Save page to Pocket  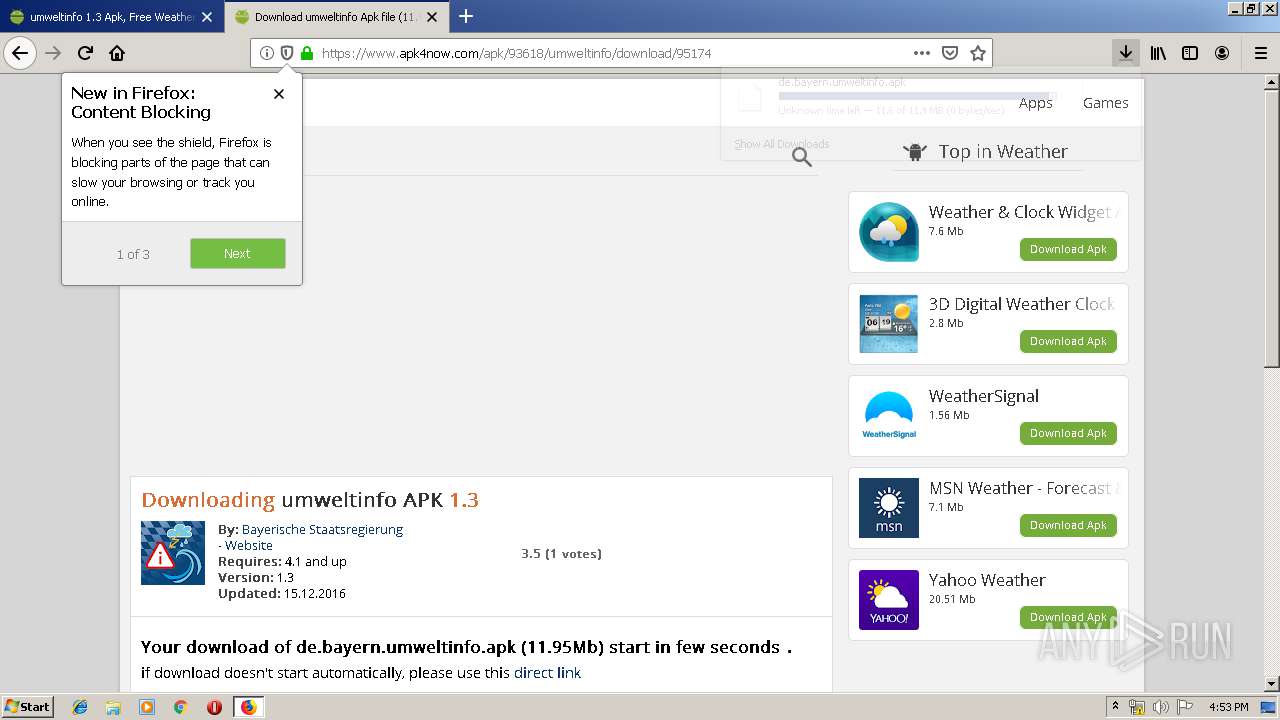click(x=950, y=53)
